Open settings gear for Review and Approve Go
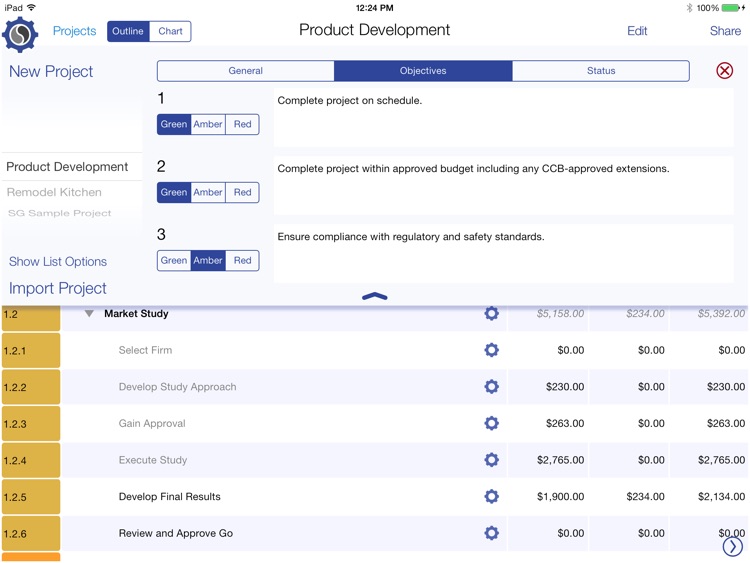 (491, 533)
